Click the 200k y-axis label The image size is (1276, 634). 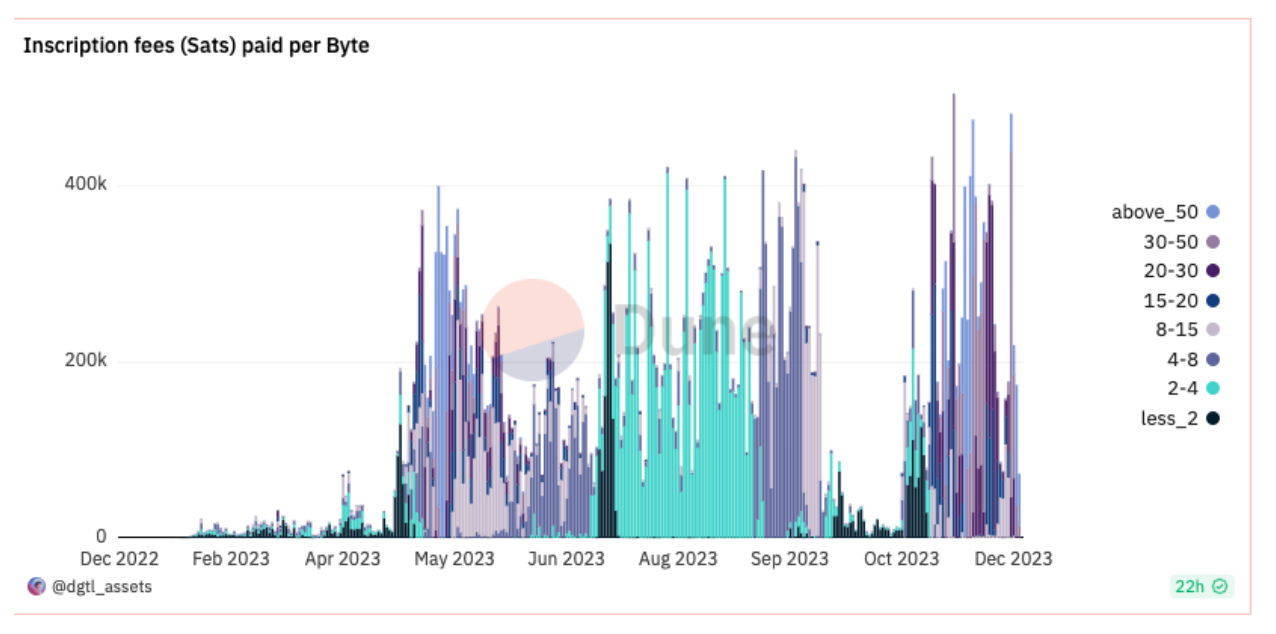[x=86, y=361]
